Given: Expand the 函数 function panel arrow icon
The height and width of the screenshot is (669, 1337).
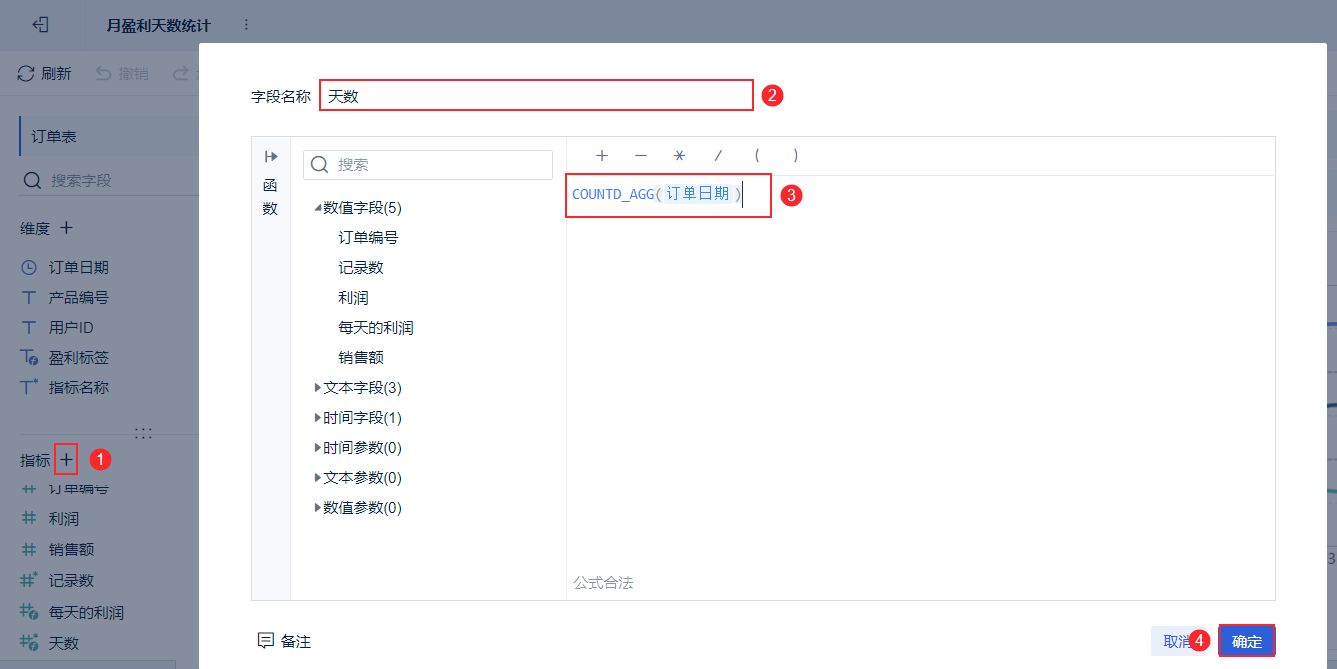Looking at the screenshot, I should [270, 156].
